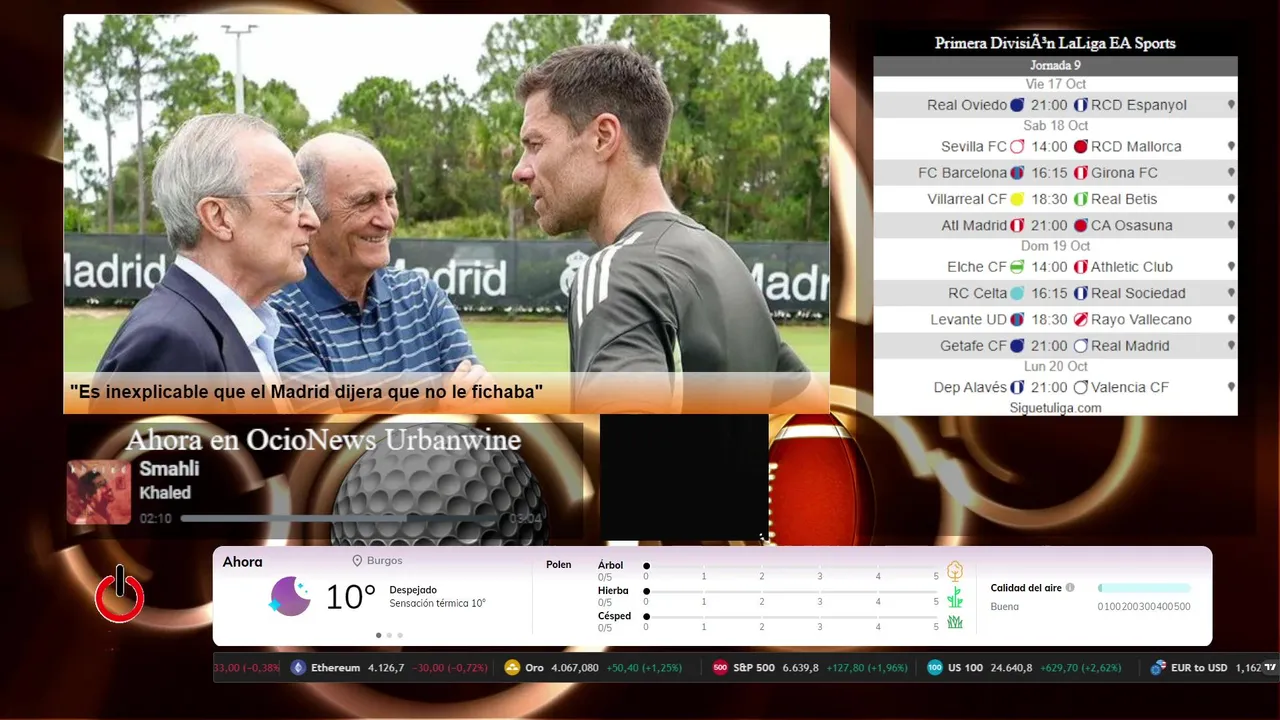Click "Valencia CF" team name
This screenshot has height=720, width=1280.
pos(1130,387)
